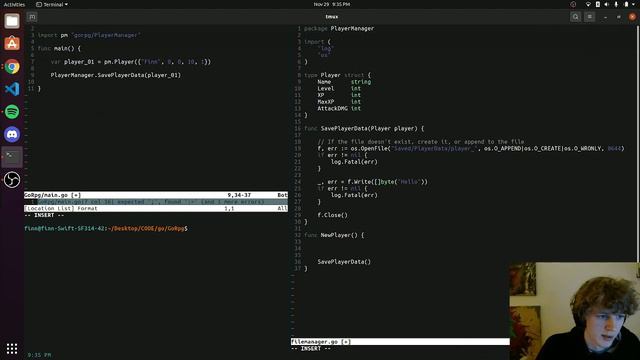Click the first log.Fatal(err) line
The image size is (640, 360).
point(354,162)
